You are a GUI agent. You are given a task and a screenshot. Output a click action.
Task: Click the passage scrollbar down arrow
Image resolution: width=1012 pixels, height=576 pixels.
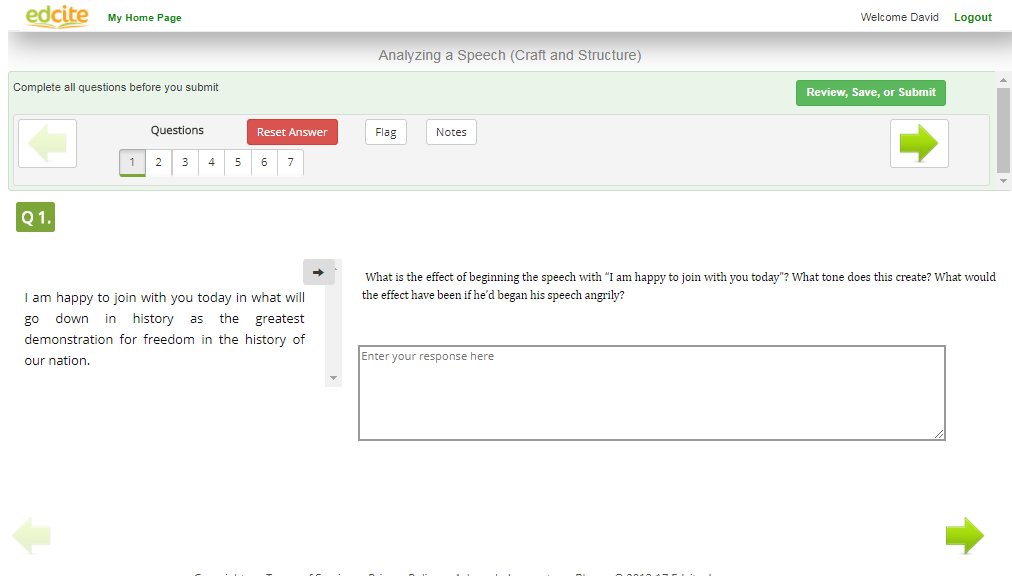coord(334,378)
